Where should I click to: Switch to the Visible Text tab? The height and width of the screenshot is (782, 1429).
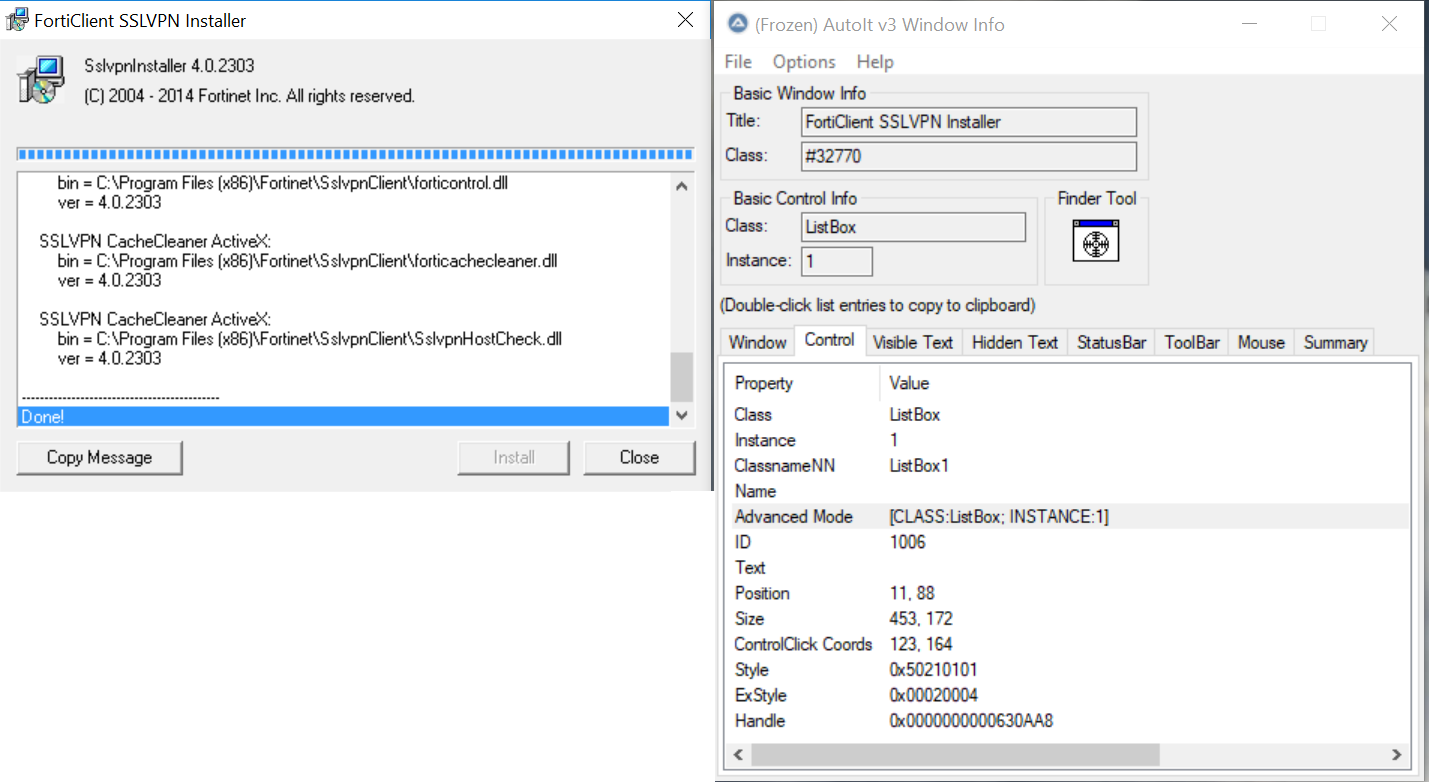913,342
